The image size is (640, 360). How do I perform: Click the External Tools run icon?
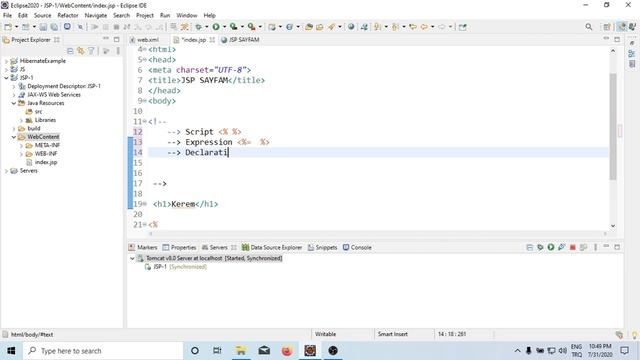[x=252, y=27]
